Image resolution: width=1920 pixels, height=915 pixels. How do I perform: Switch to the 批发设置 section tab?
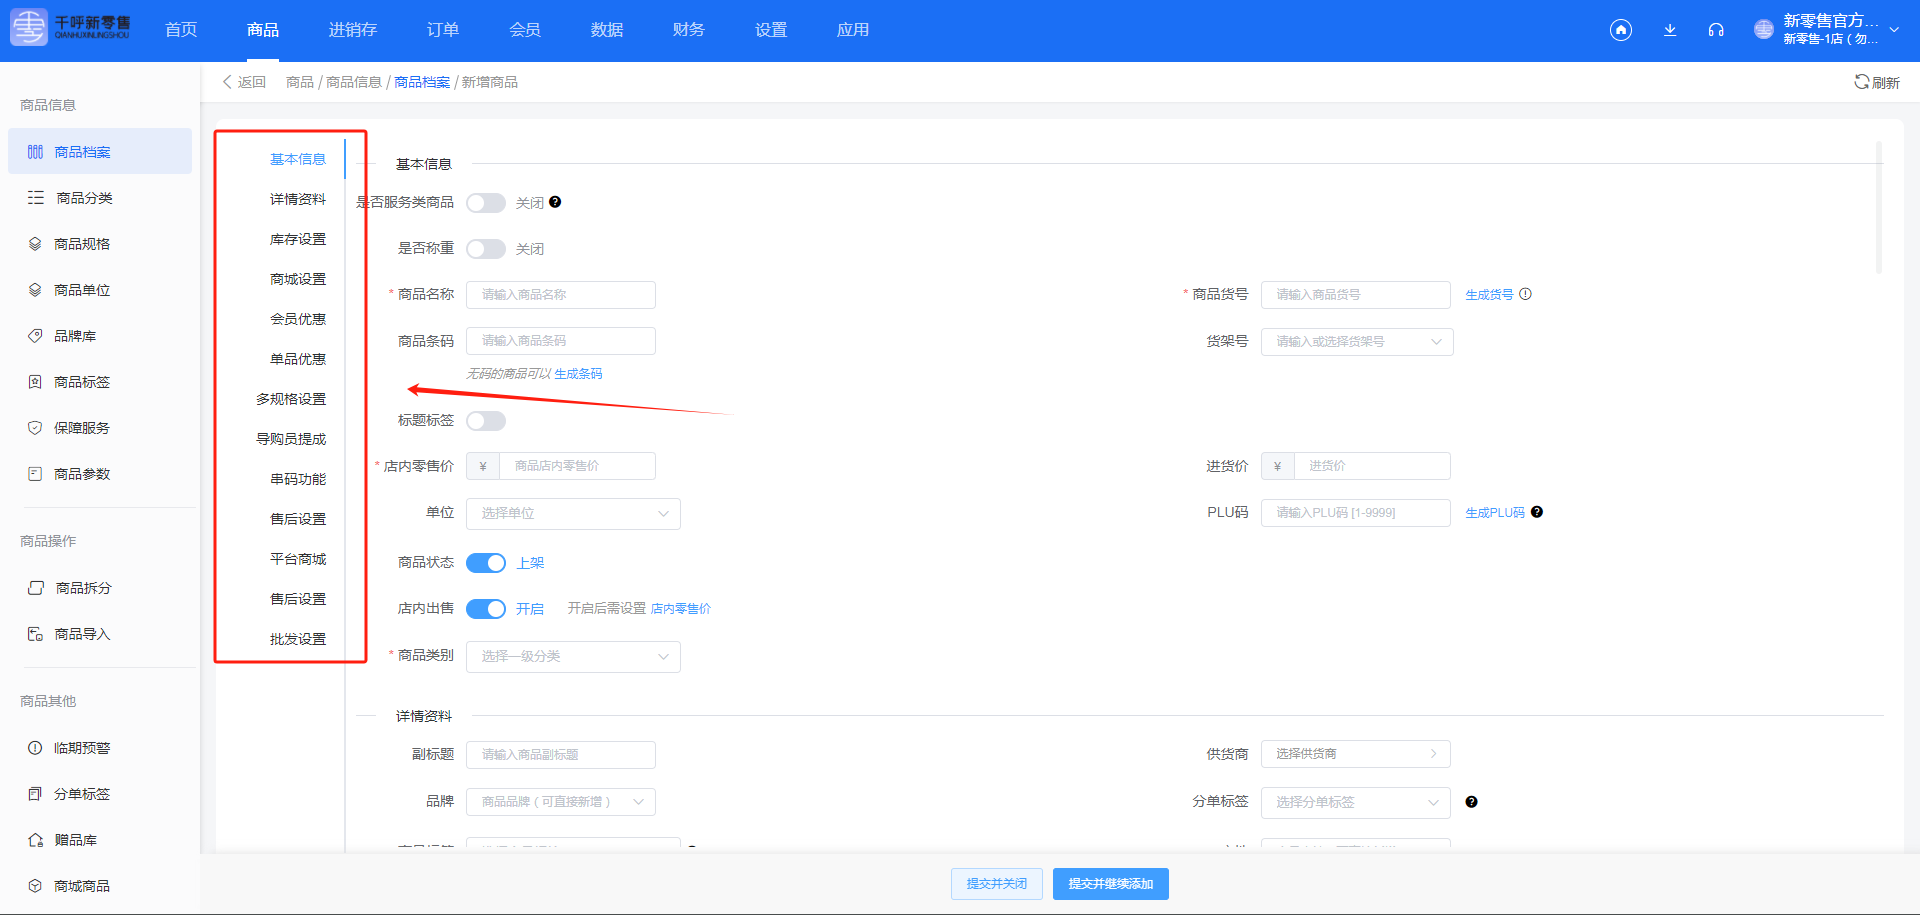(298, 639)
